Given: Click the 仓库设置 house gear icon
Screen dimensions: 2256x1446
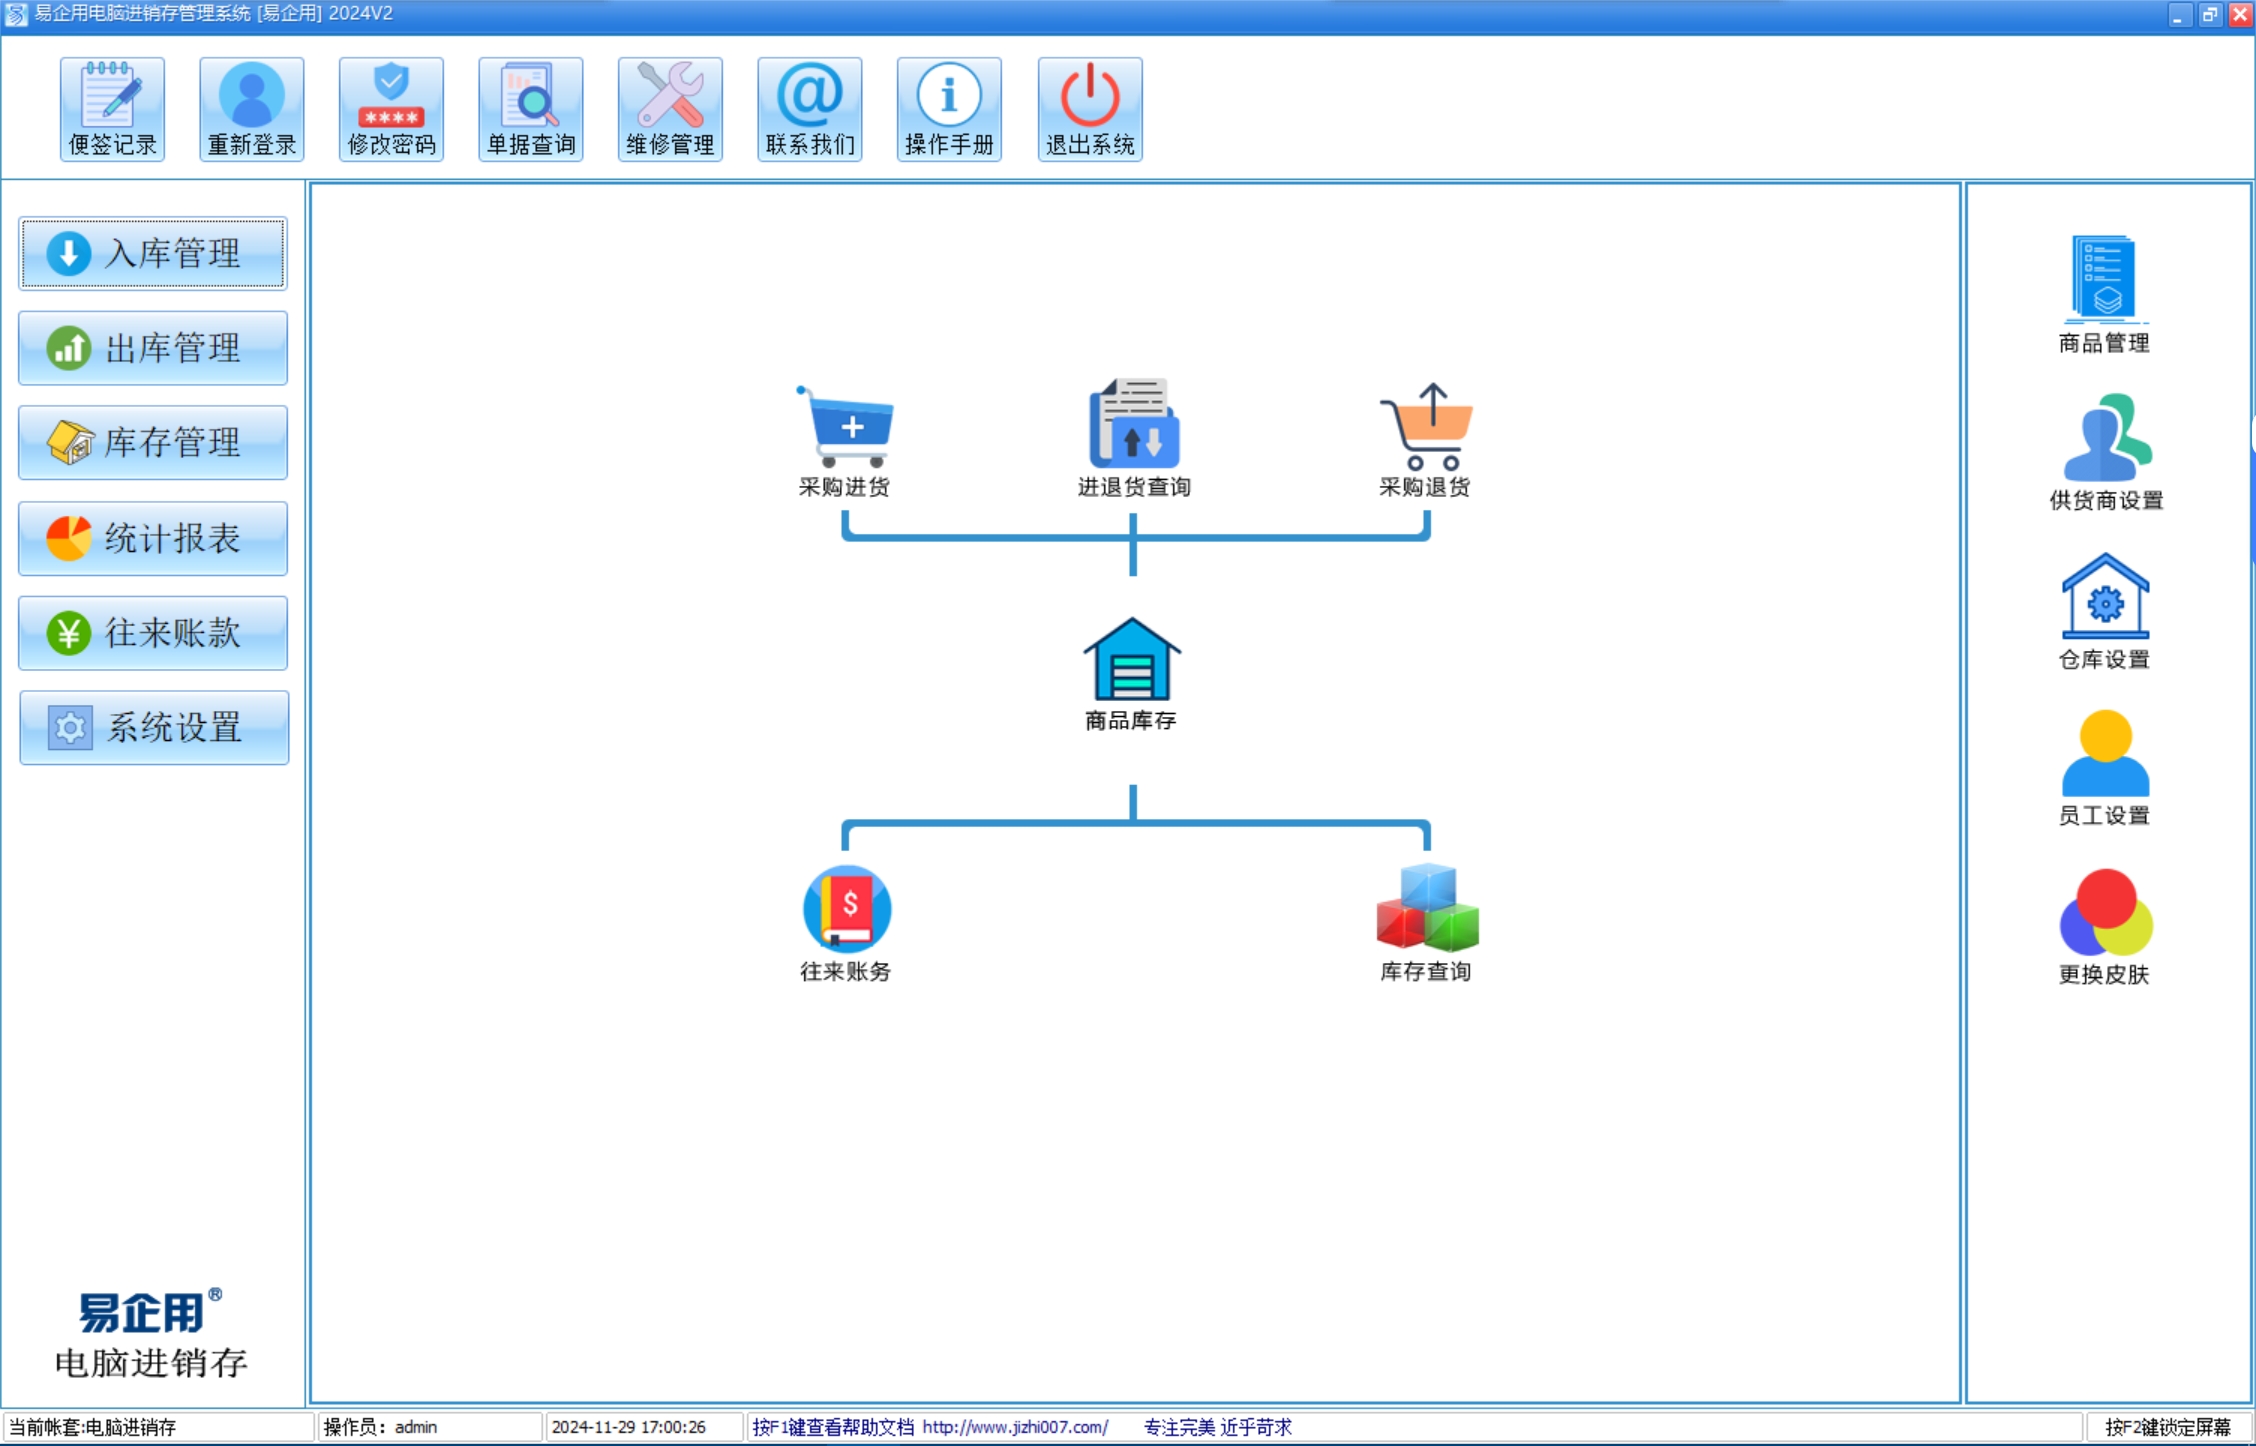Looking at the screenshot, I should [x=2104, y=599].
